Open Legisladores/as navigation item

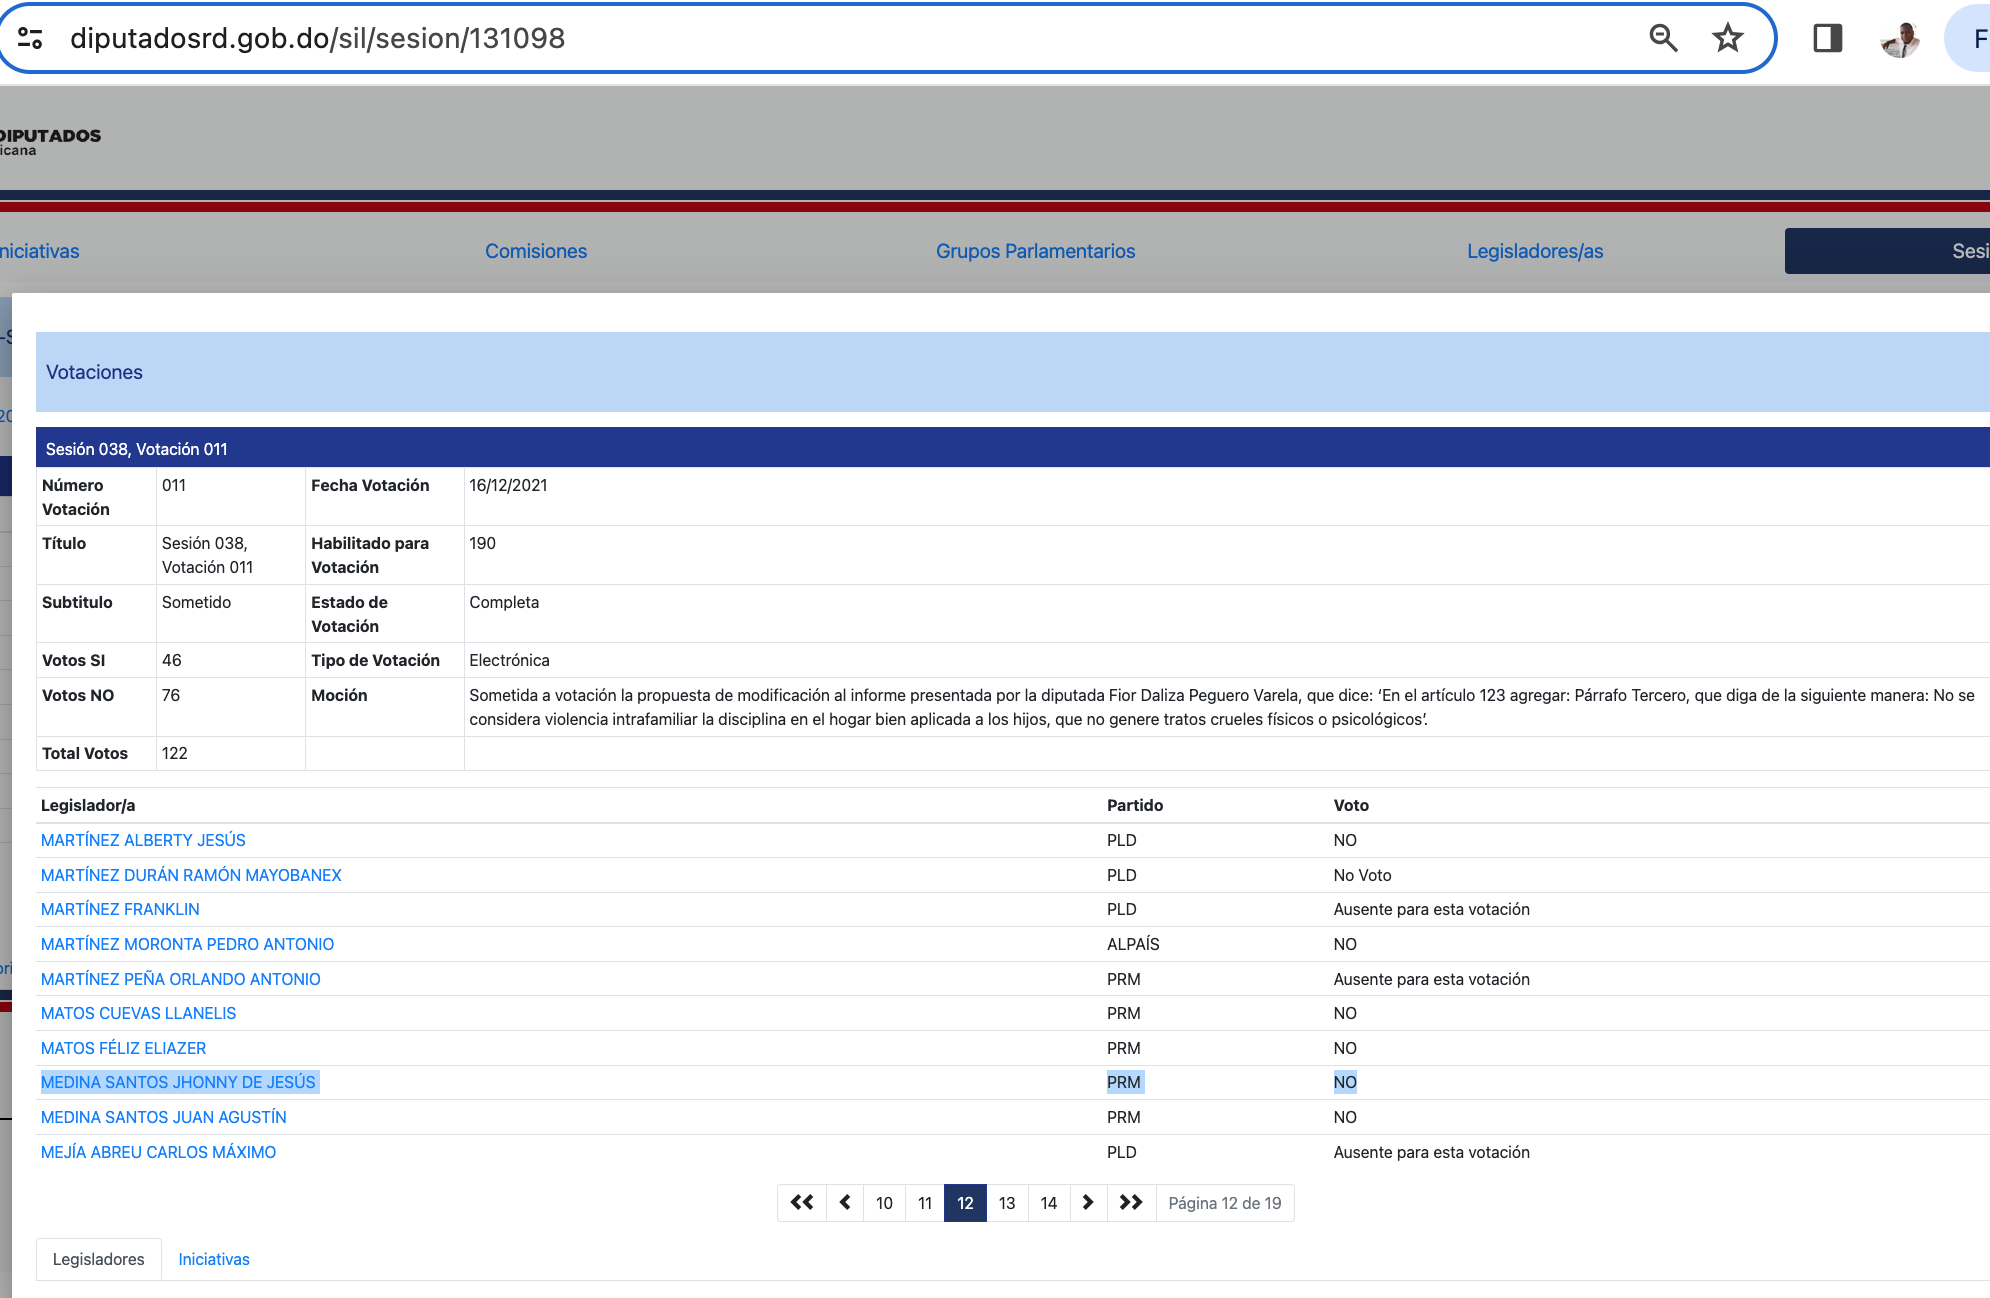tap(1535, 251)
